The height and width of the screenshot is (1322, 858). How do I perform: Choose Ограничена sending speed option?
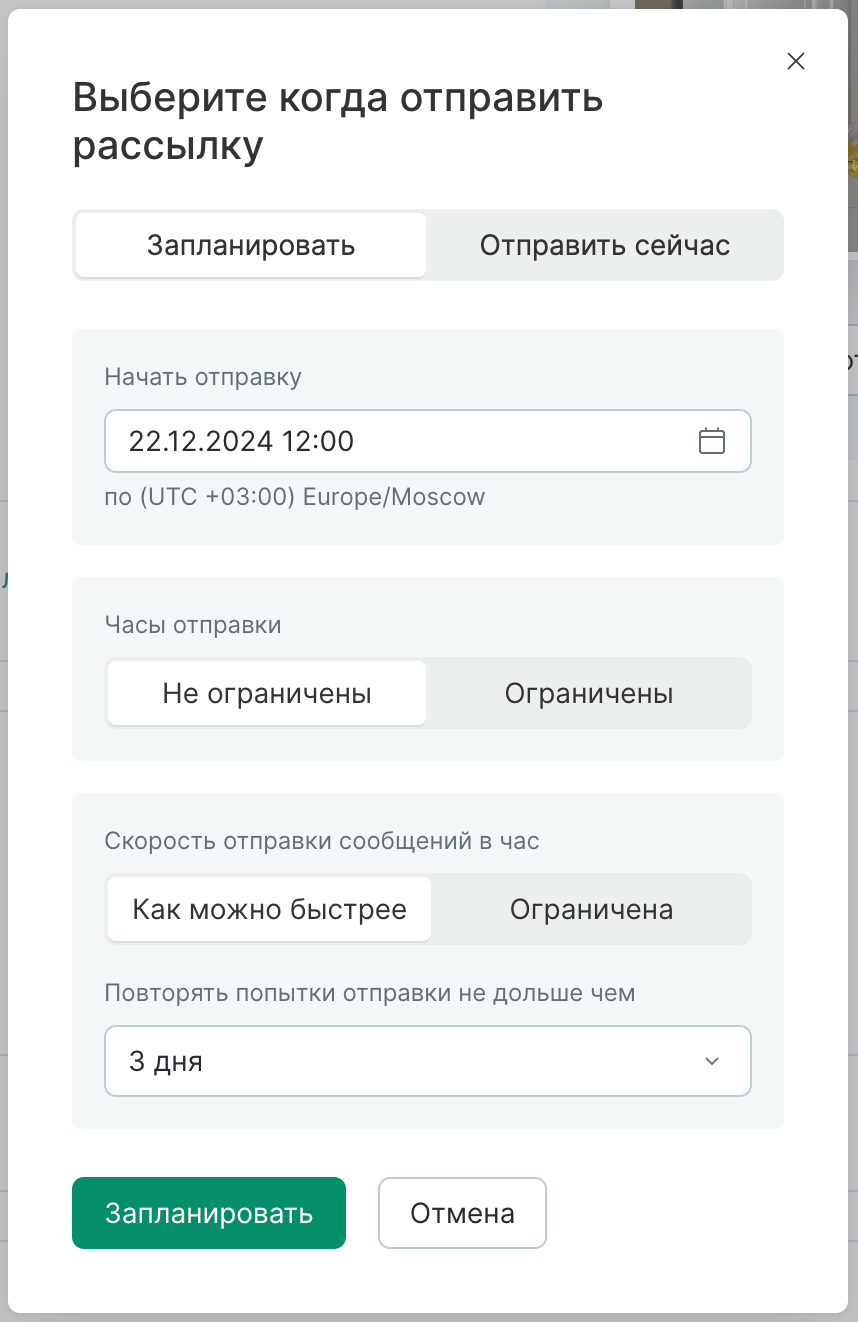(x=591, y=909)
